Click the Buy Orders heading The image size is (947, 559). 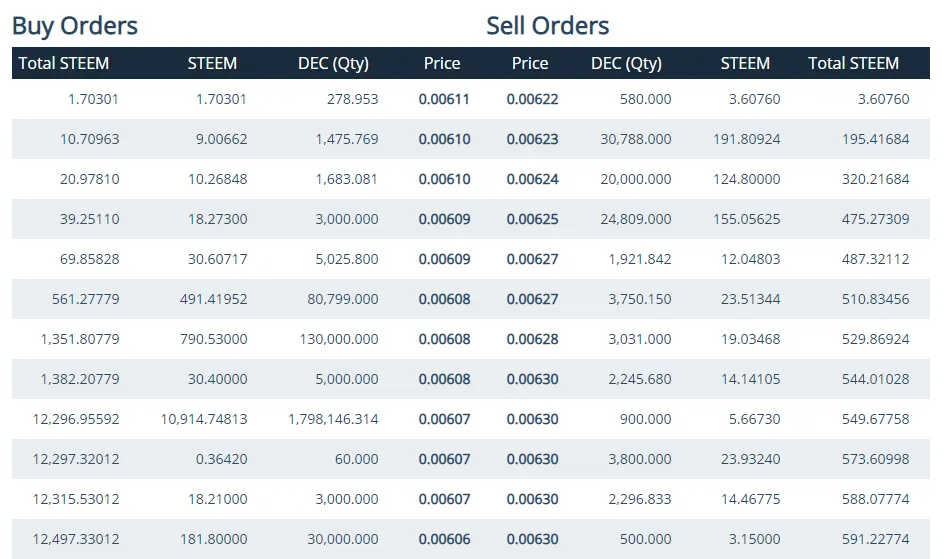pos(75,25)
